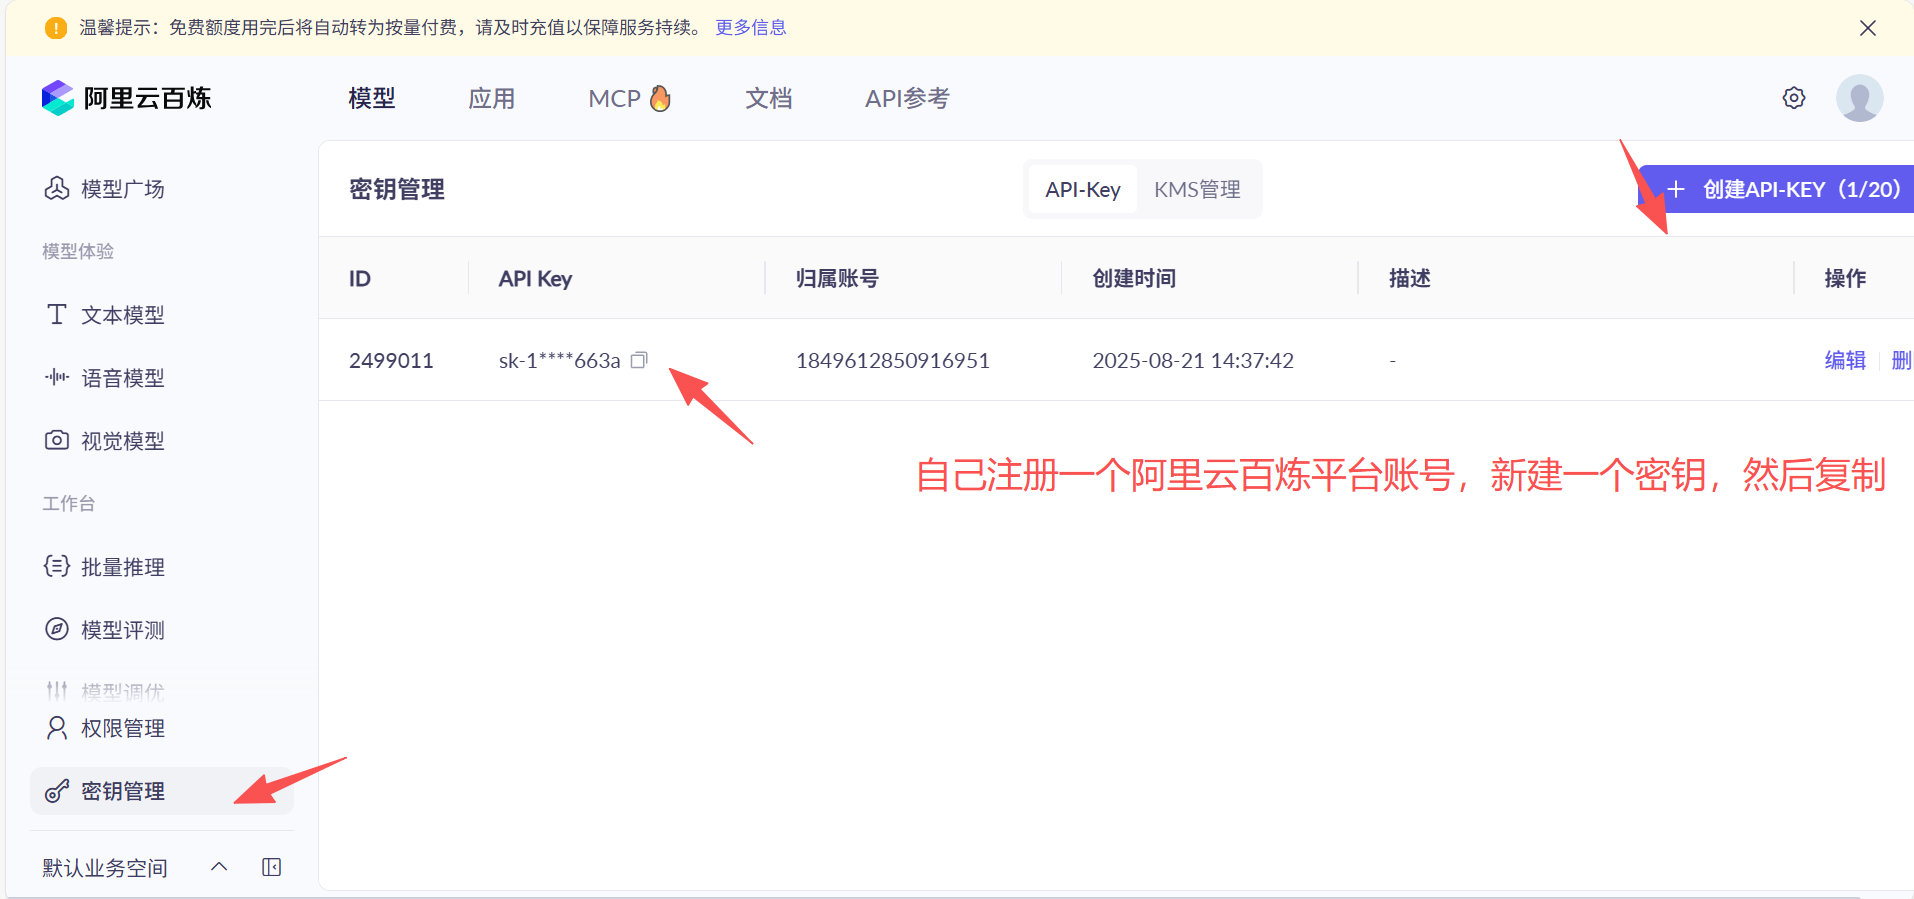The image size is (1914, 899).
Task: Open 语音模型 sidebar label
Action: [x=123, y=377]
